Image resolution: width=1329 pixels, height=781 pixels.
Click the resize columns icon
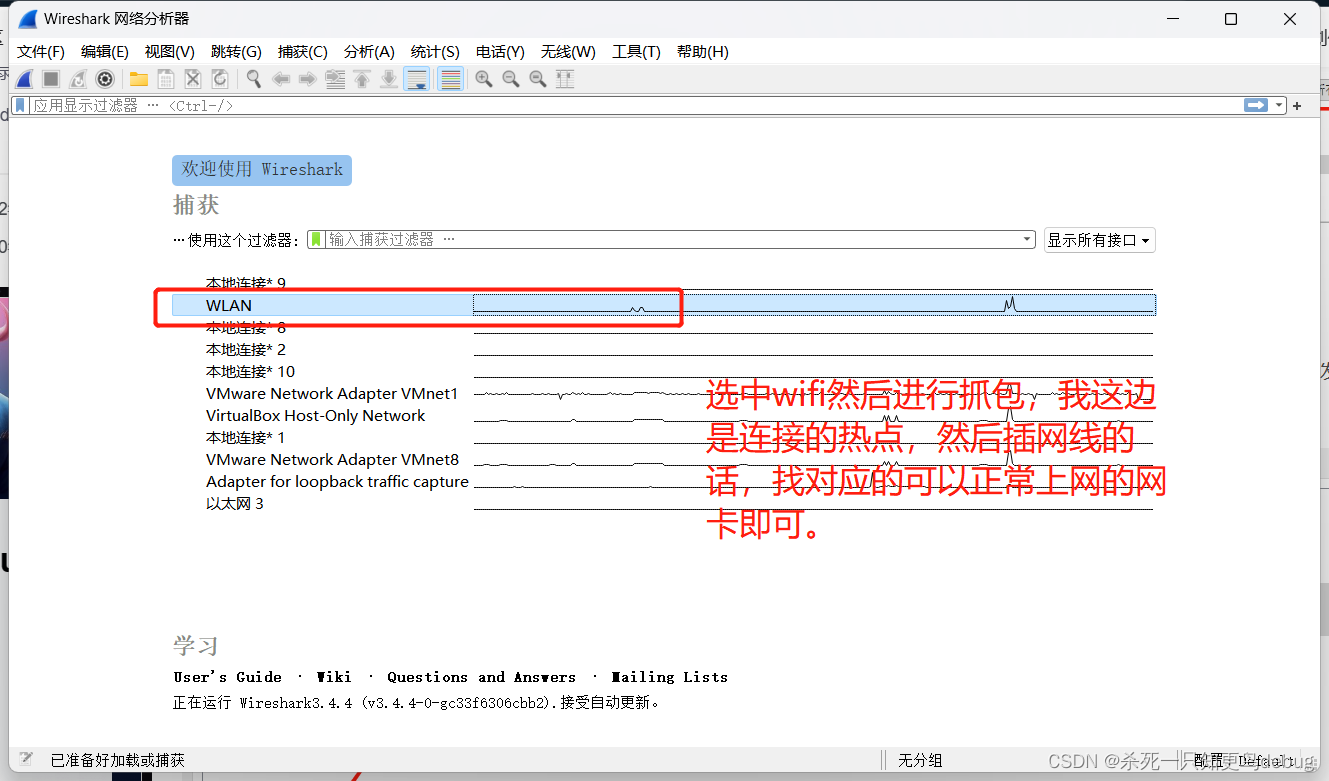point(565,79)
